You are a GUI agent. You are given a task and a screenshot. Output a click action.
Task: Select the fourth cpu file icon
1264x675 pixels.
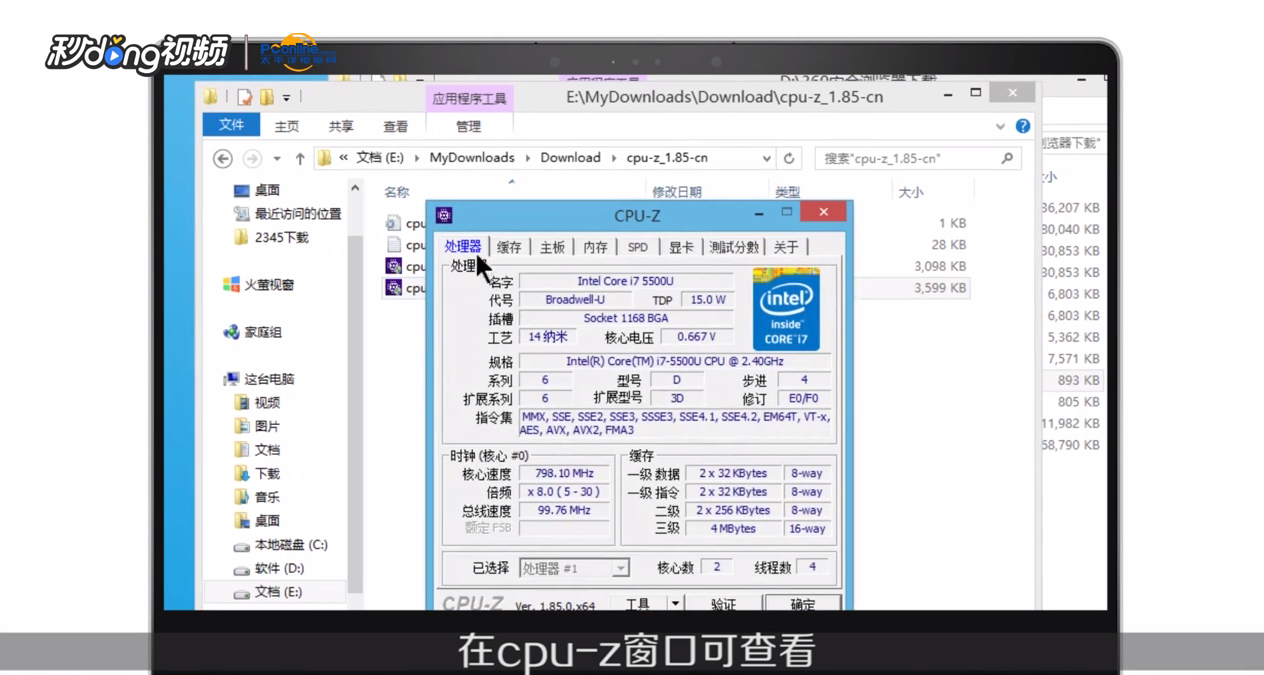[394, 288]
